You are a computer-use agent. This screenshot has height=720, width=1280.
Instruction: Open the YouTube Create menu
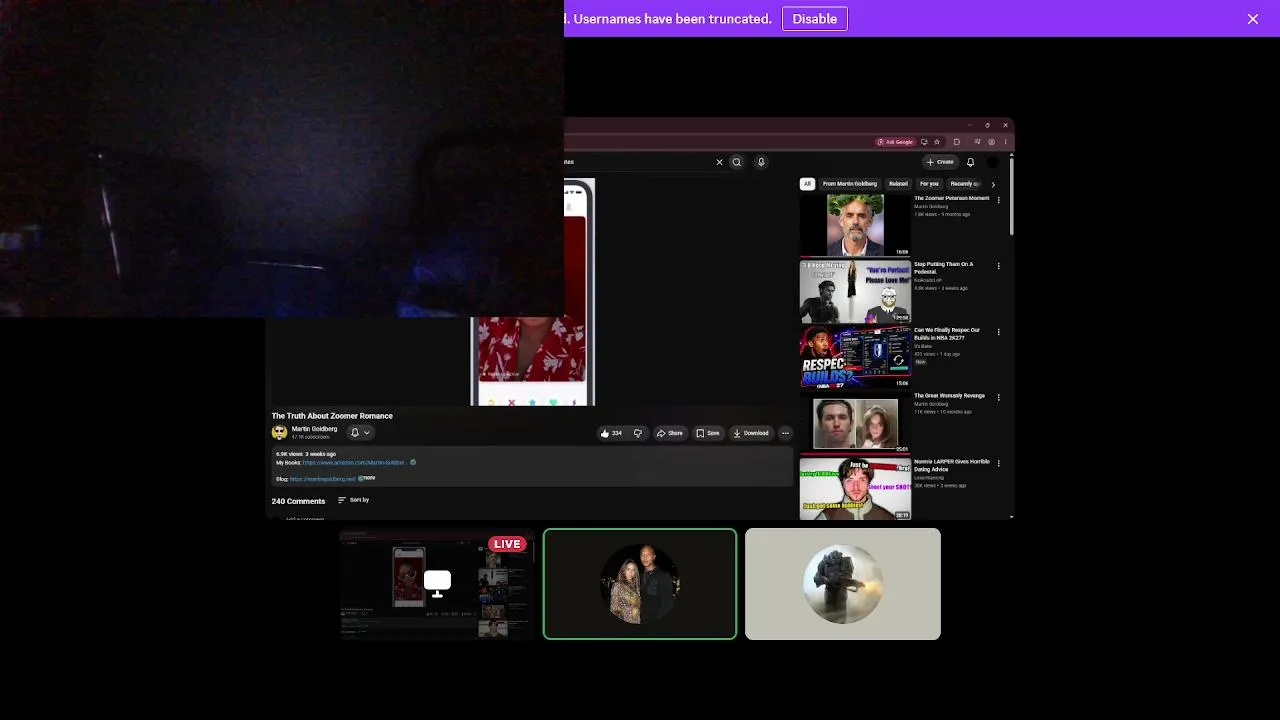click(x=940, y=162)
